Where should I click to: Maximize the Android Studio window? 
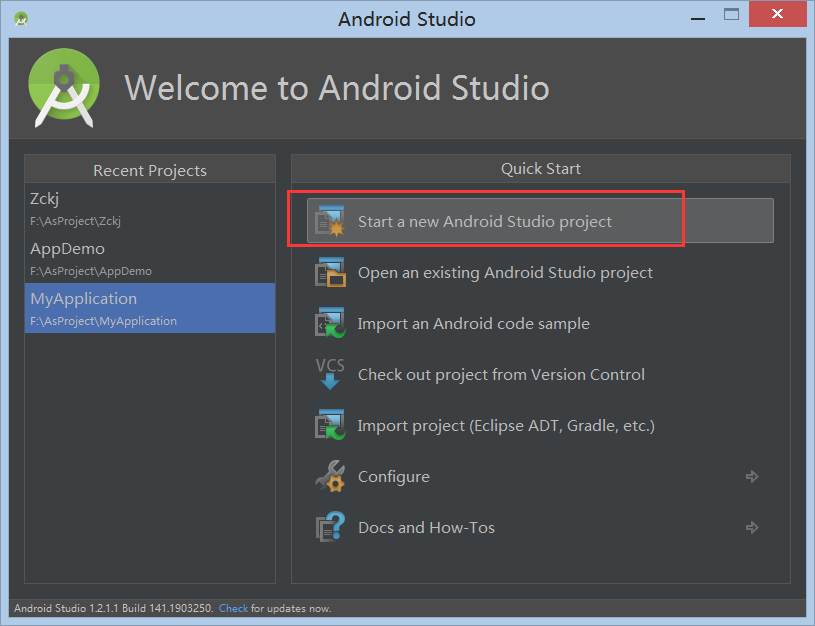(731, 15)
